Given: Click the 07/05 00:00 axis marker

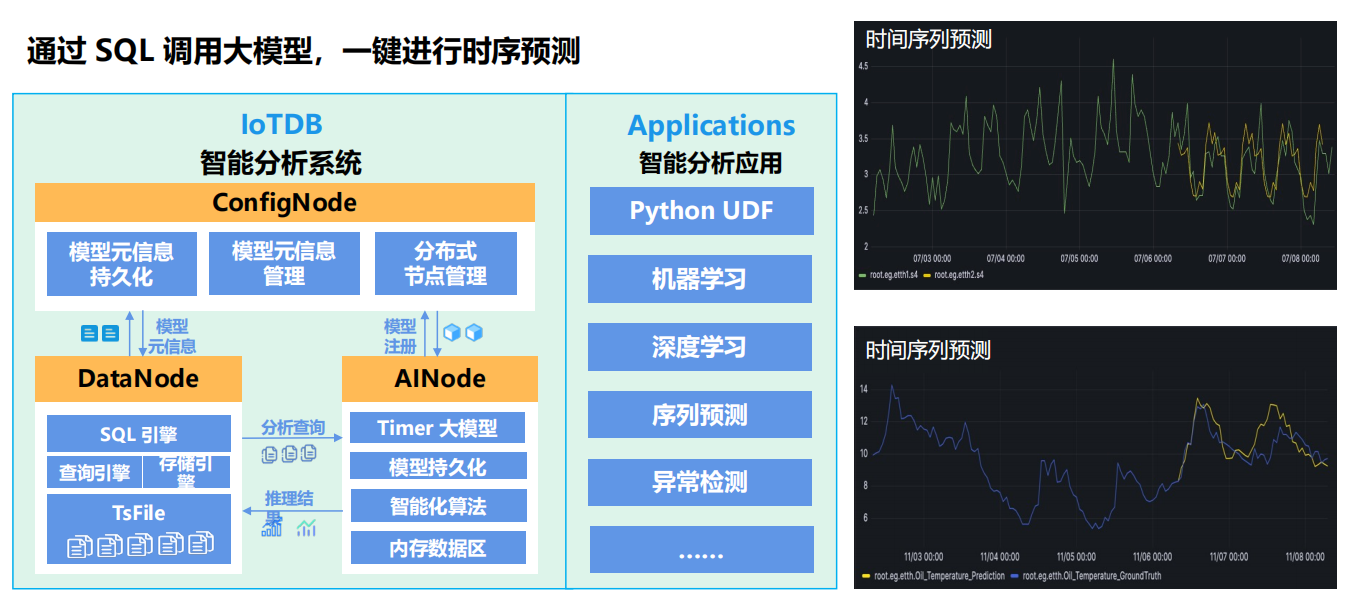Looking at the screenshot, I should click(x=1079, y=258).
